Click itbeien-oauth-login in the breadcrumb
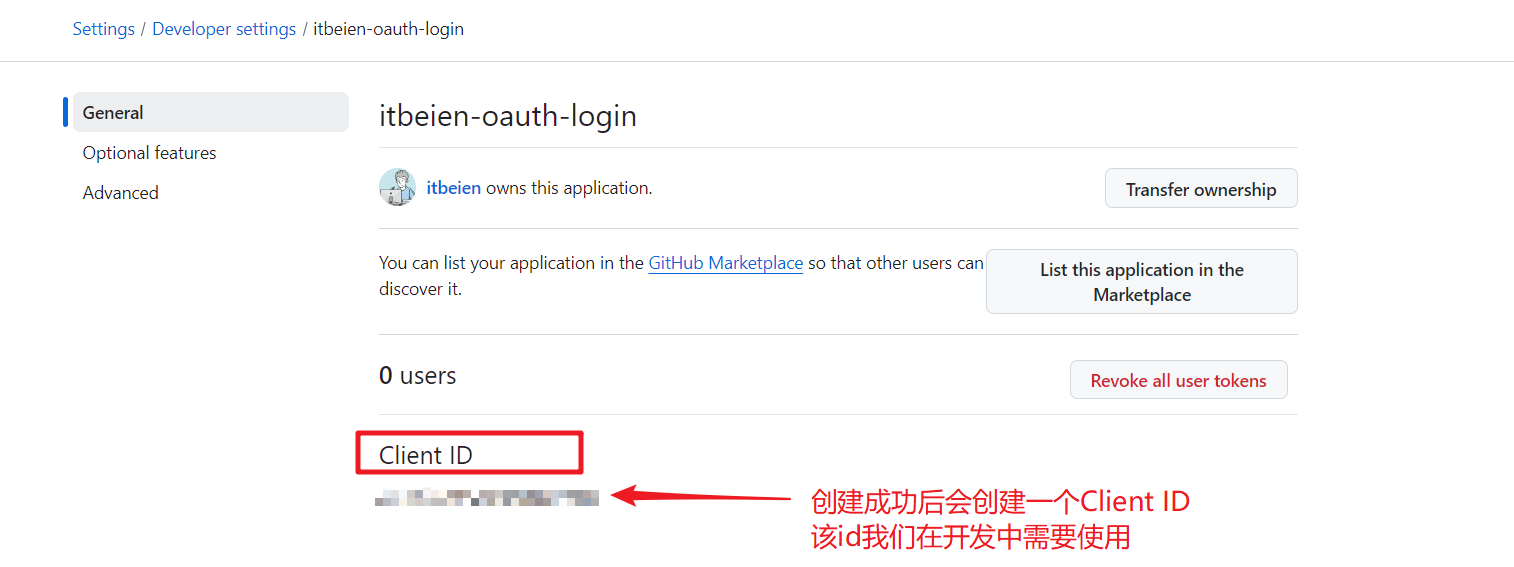 pos(388,29)
